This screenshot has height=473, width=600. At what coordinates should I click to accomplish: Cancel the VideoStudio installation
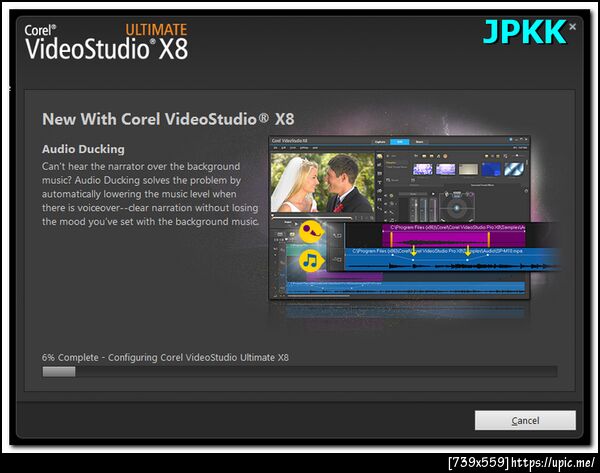[x=525, y=421]
